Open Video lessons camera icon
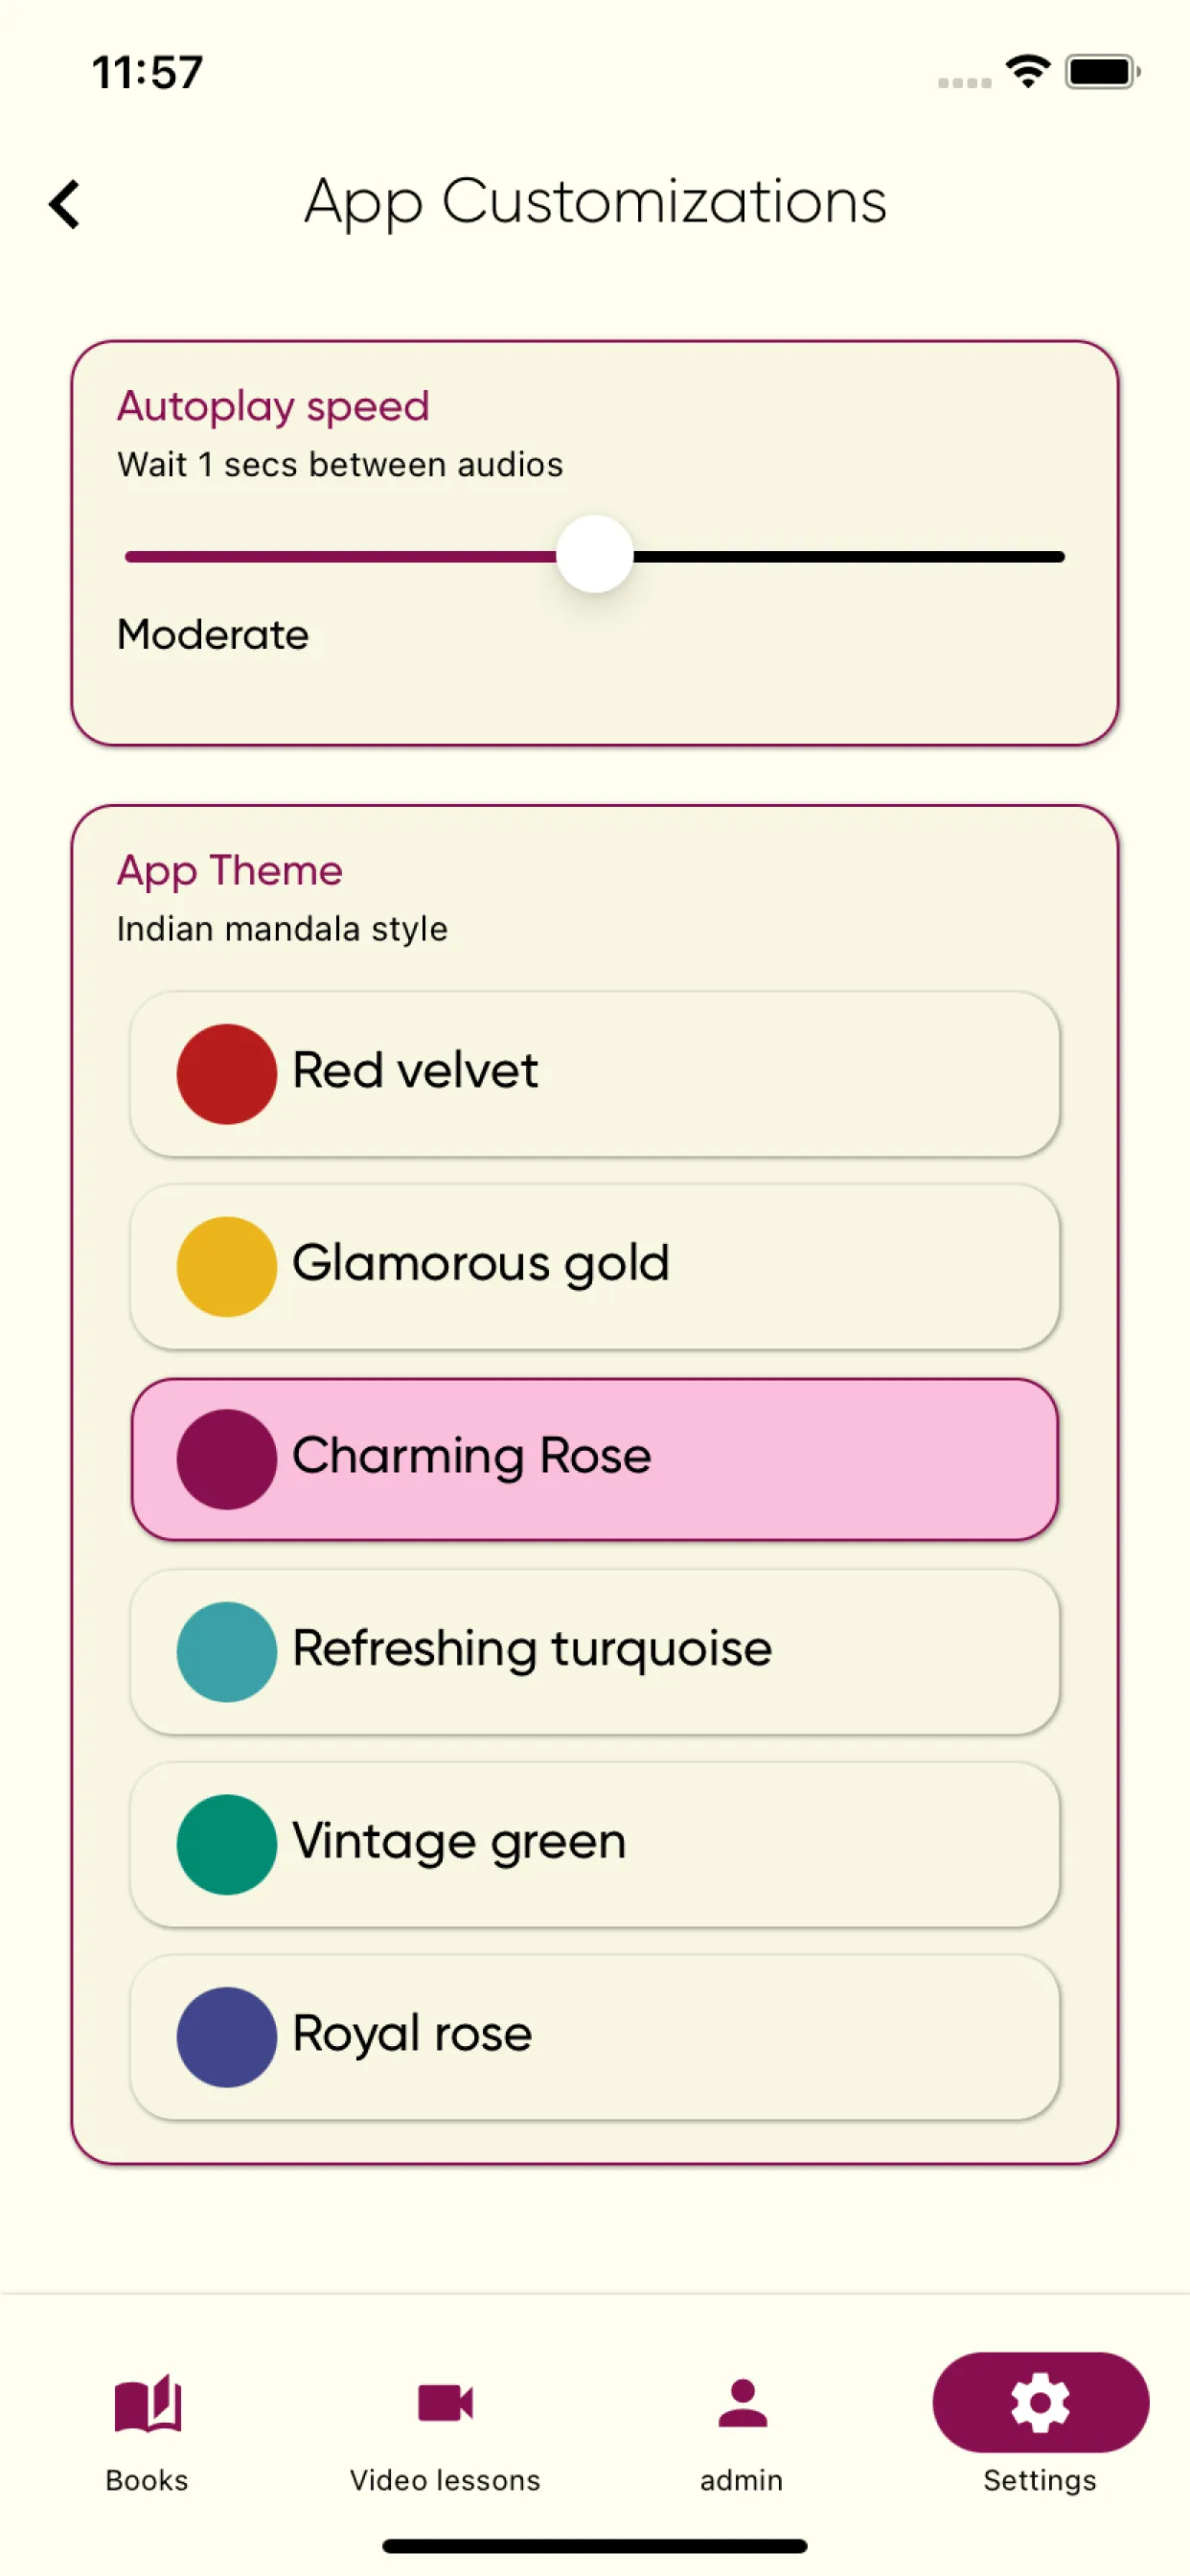This screenshot has height=2576, width=1190. 445,2402
